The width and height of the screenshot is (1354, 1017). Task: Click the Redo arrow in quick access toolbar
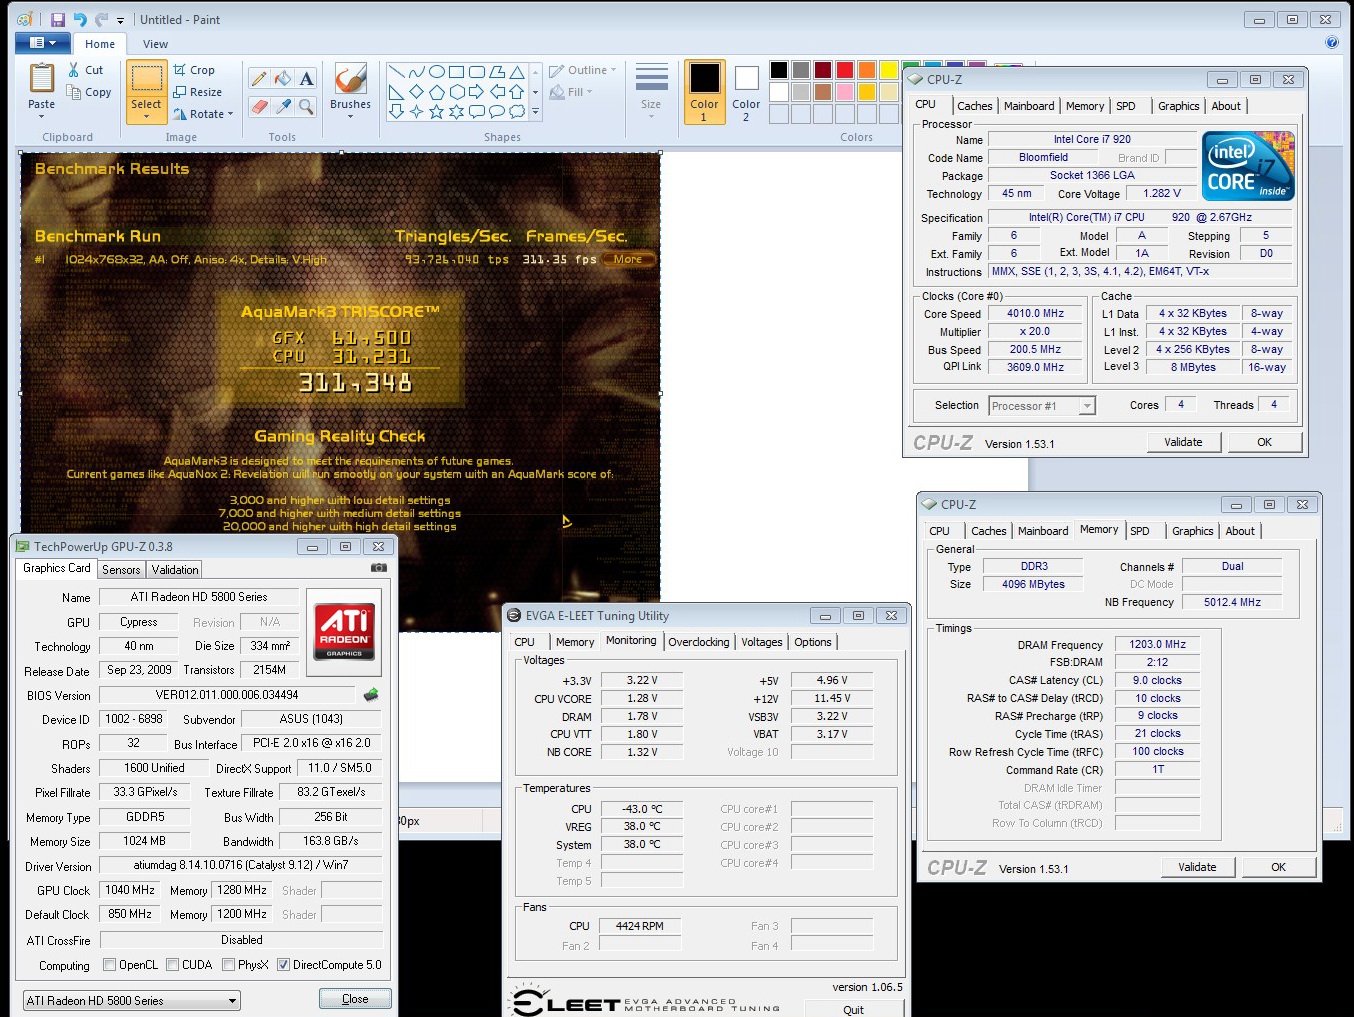coord(101,19)
